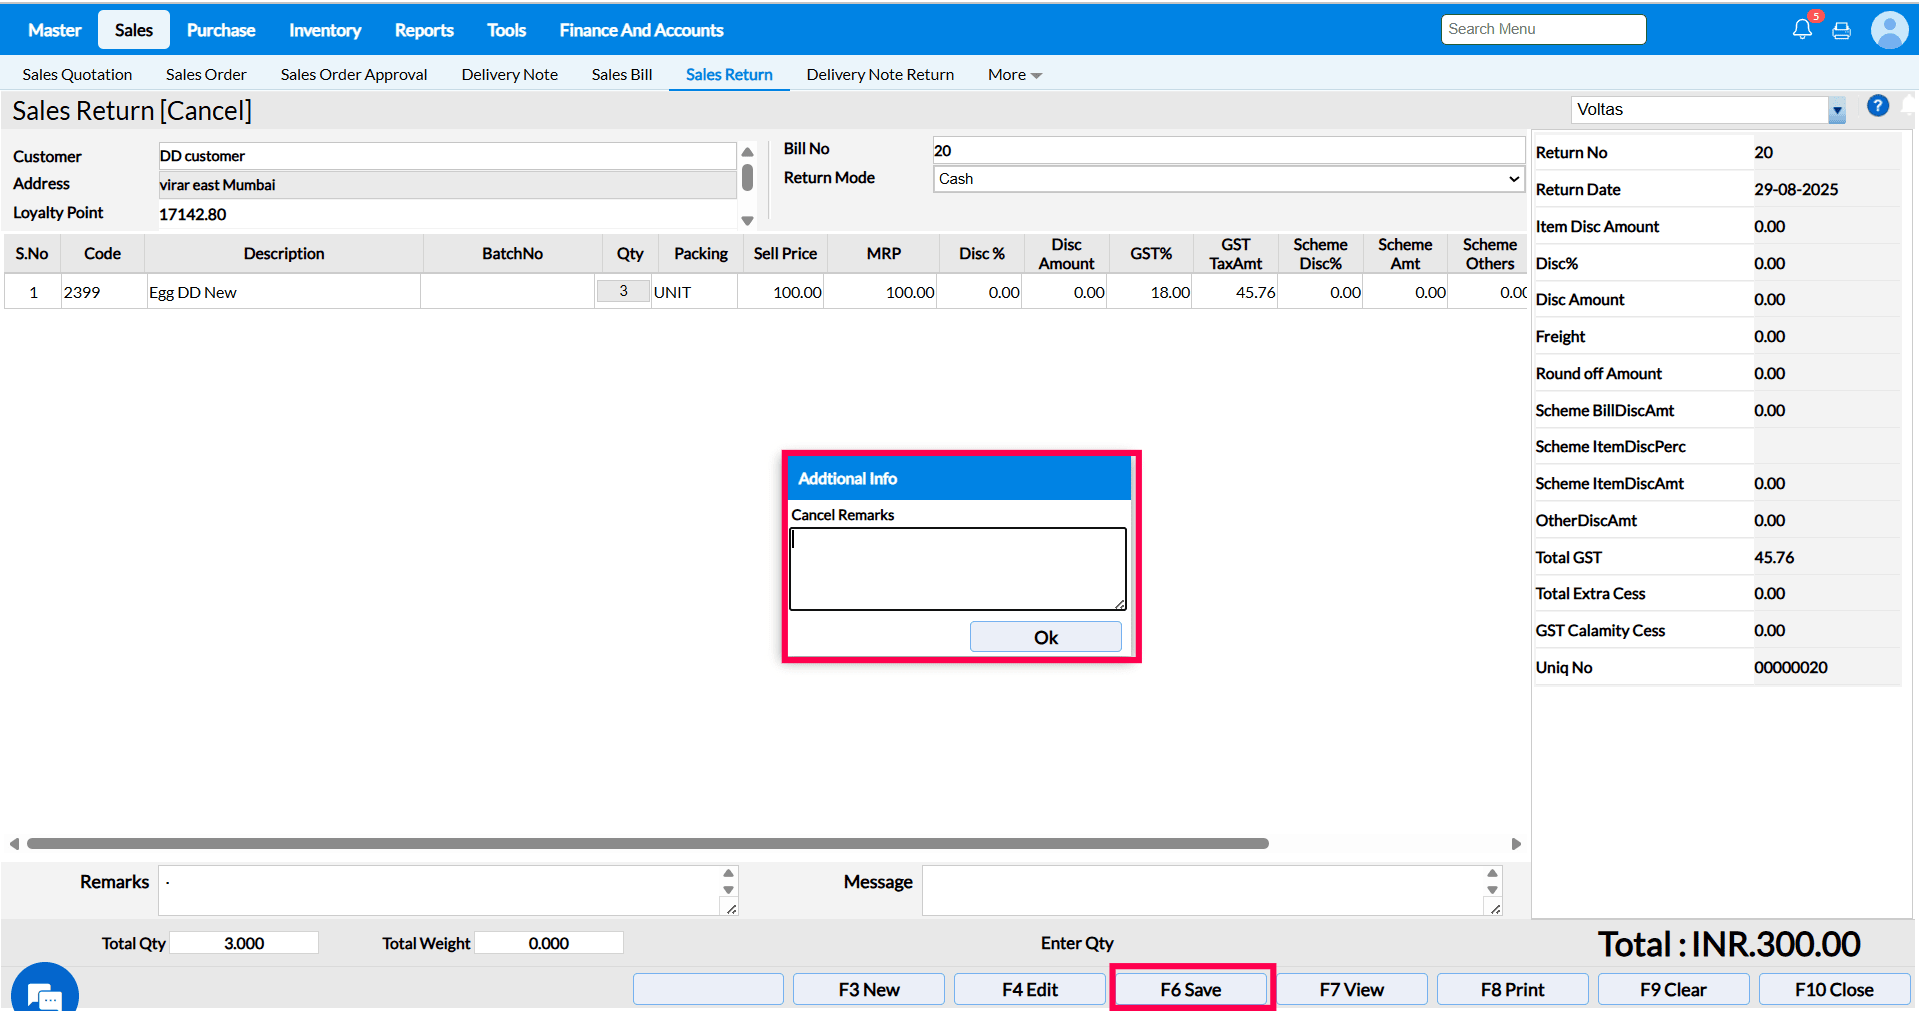Viewport: 1919px width, 1011px height.
Task: Click the Customer name field
Action: [447, 156]
